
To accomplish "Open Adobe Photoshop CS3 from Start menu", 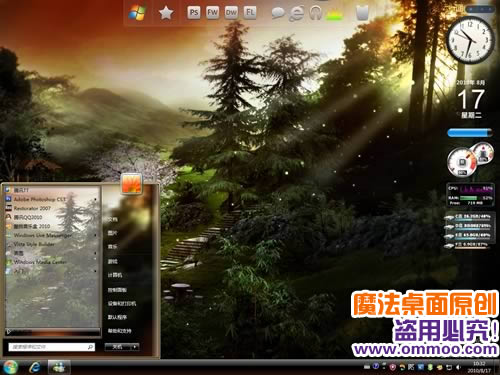I will click(52, 199).
